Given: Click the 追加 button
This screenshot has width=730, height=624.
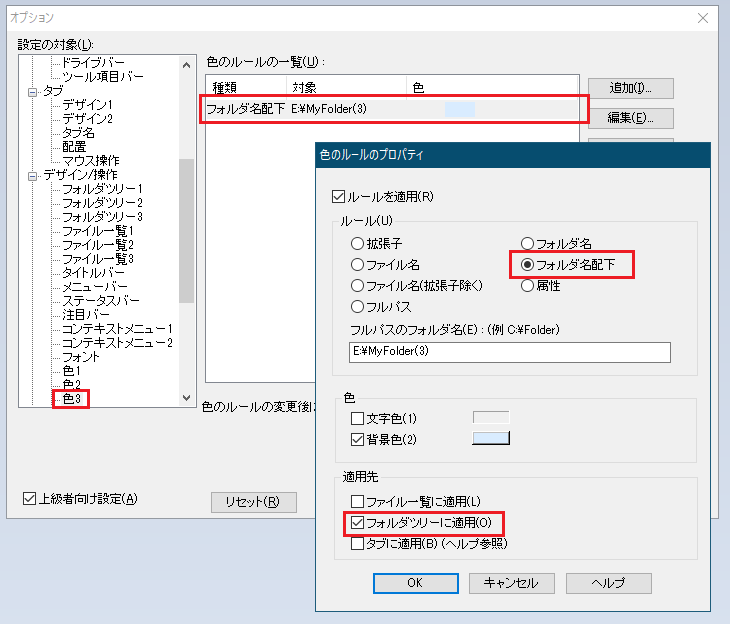Looking at the screenshot, I should pos(630,88).
